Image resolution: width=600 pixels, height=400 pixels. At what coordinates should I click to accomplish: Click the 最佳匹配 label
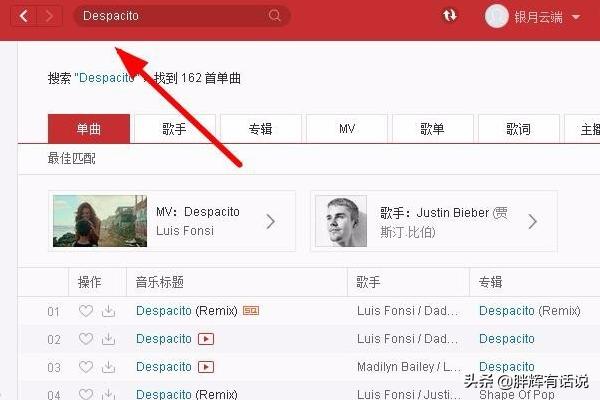pyautogui.click(x=72, y=158)
